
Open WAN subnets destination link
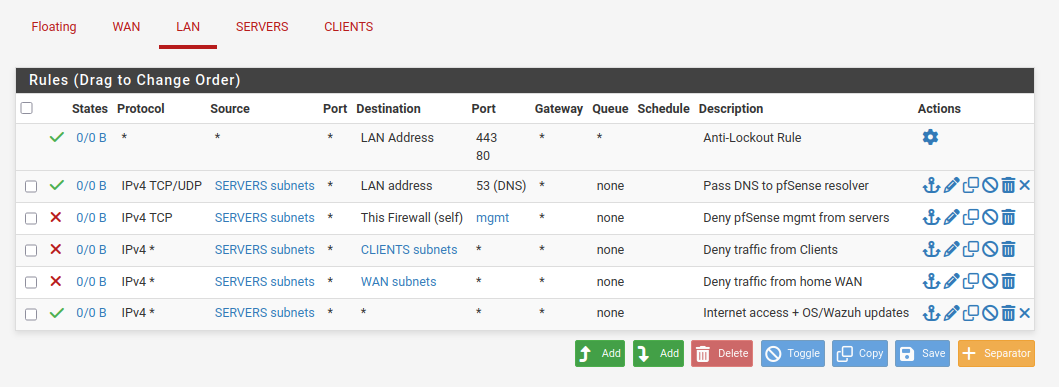coord(398,282)
